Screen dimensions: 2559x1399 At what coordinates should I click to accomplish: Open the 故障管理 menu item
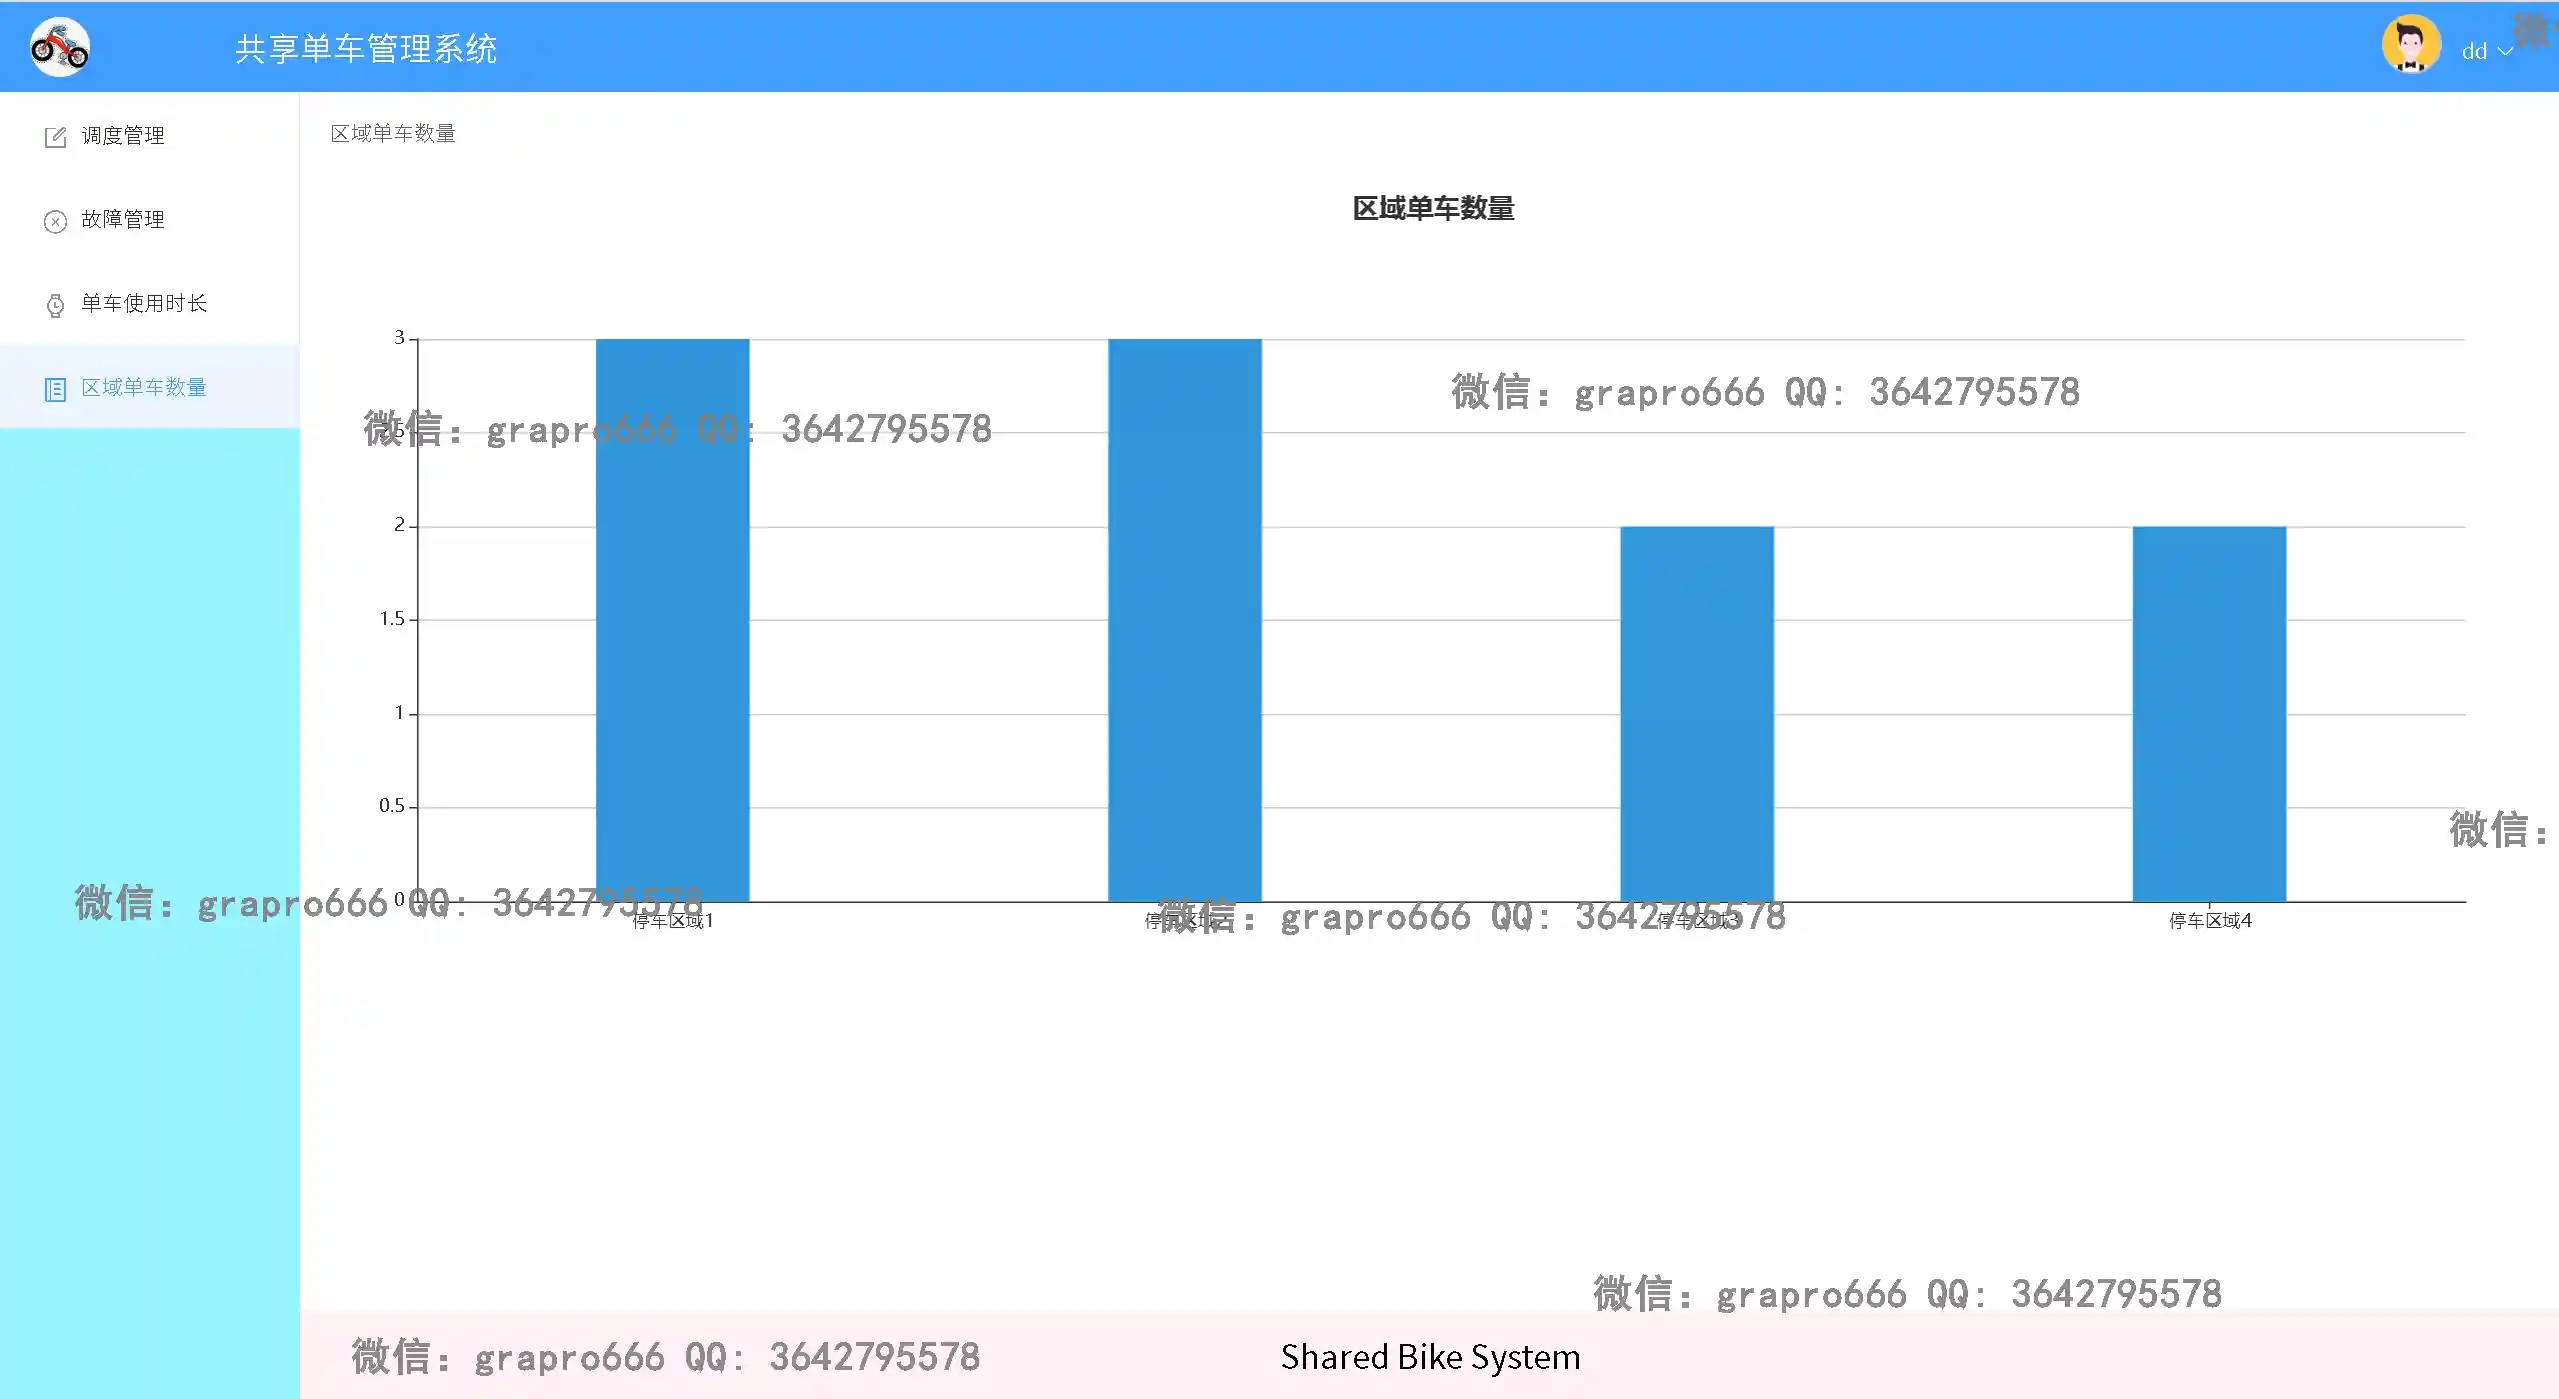(x=123, y=220)
